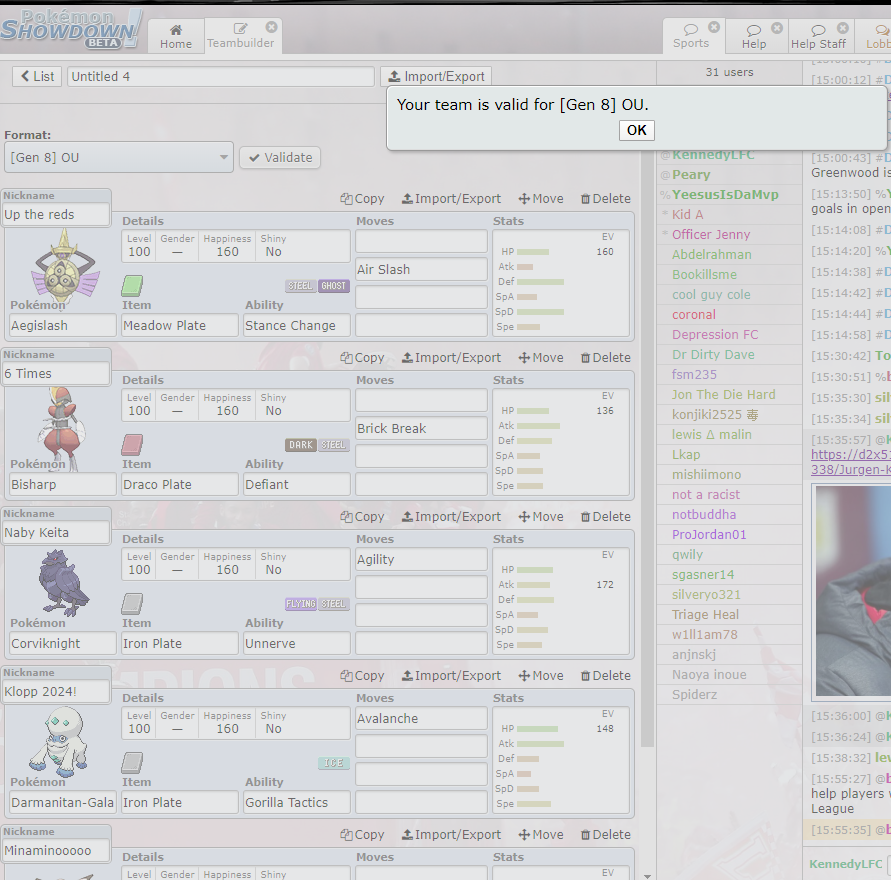Delete Aegislash from the team
891x880 pixels.
606,199
